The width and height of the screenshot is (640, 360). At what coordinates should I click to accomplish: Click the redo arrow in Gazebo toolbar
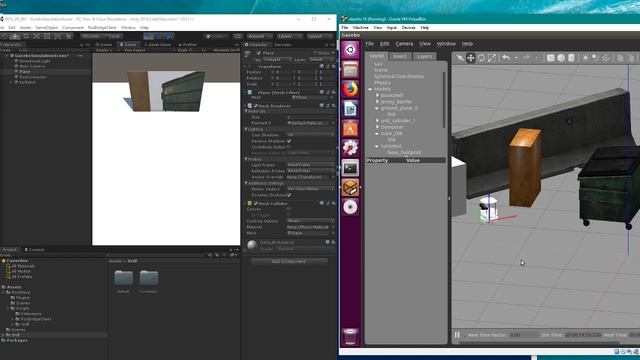[x=527, y=58]
